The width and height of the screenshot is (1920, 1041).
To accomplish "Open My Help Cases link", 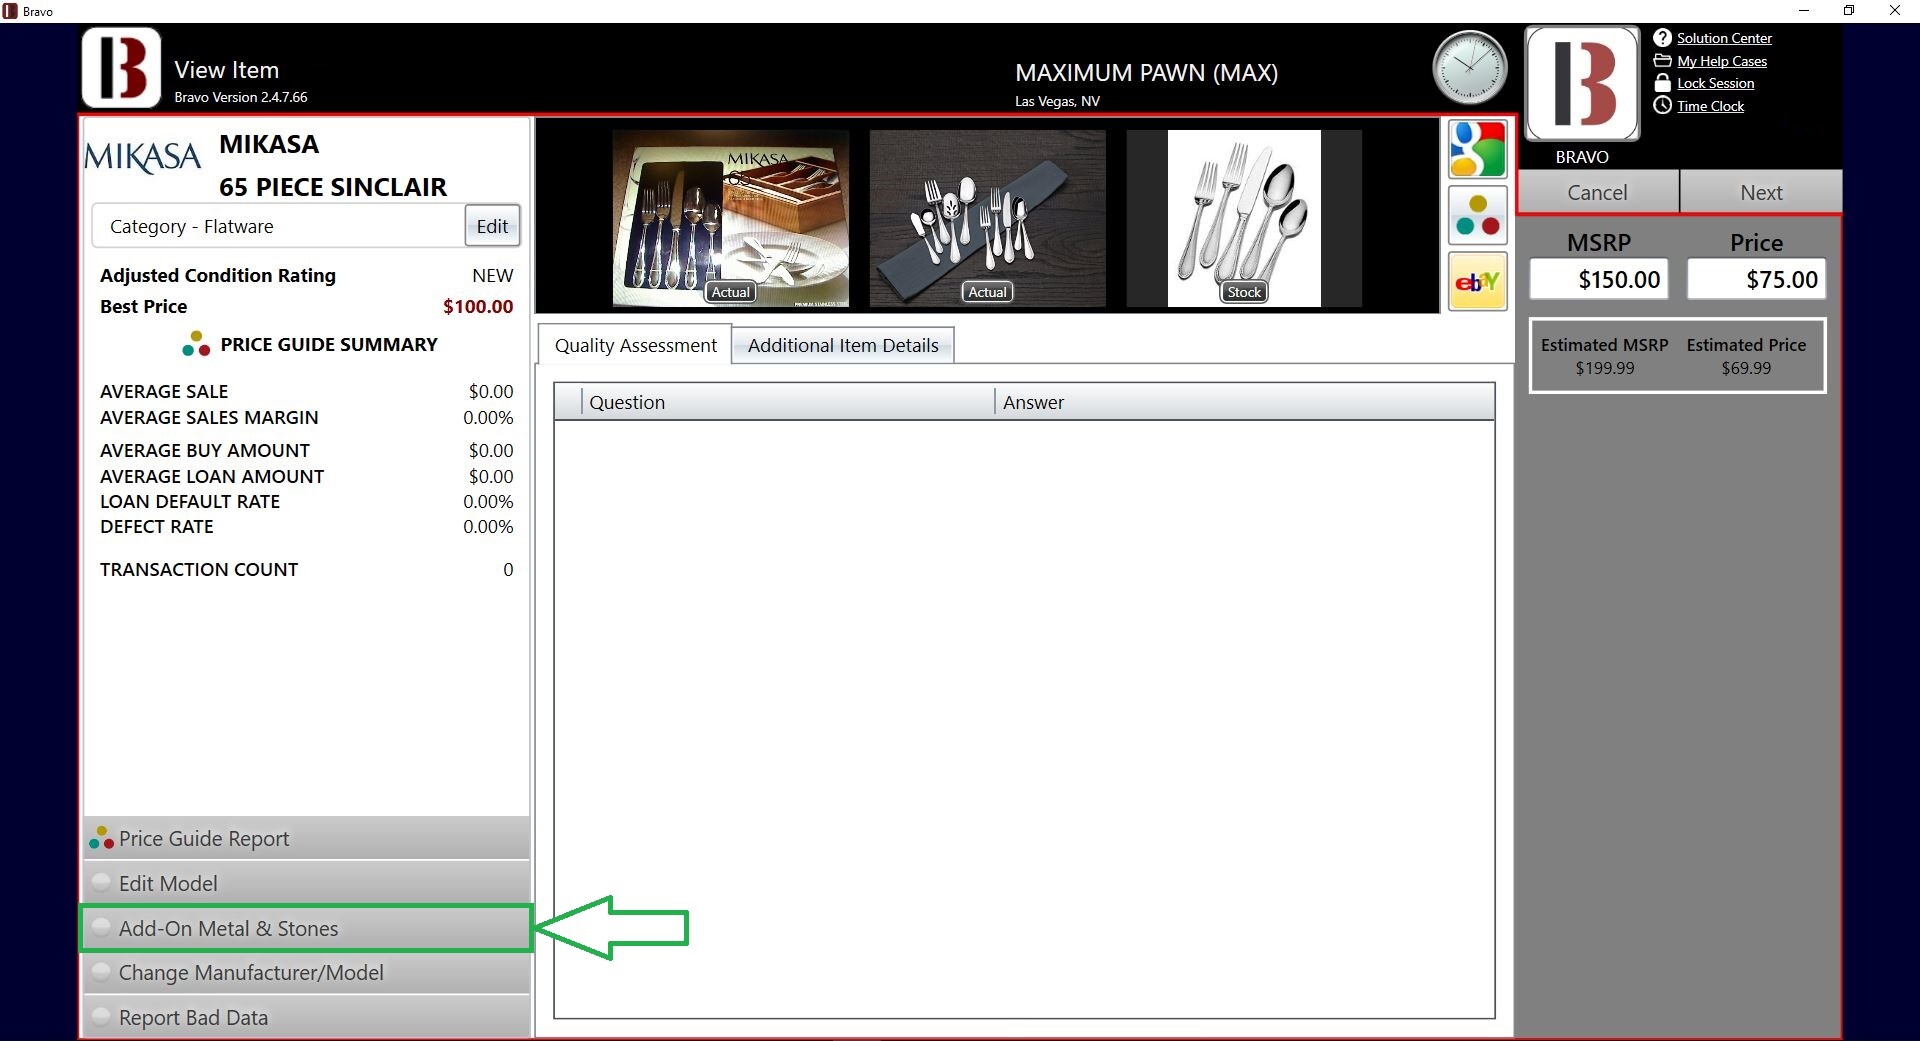I will tap(1722, 61).
